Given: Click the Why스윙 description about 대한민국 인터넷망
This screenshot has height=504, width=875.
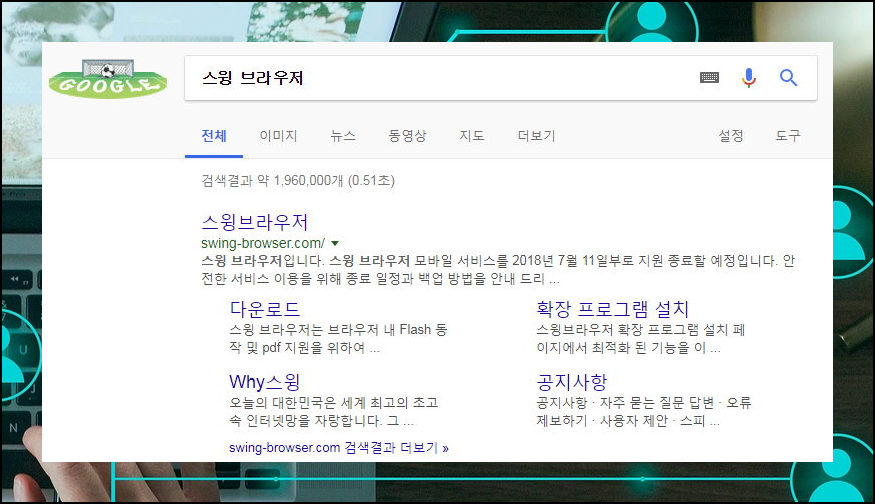Looking at the screenshot, I should (x=334, y=411).
